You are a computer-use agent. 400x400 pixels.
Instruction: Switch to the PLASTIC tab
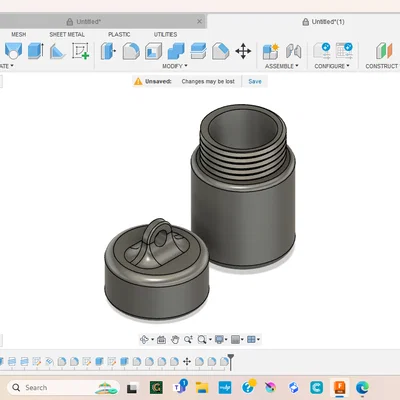coord(119,34)
